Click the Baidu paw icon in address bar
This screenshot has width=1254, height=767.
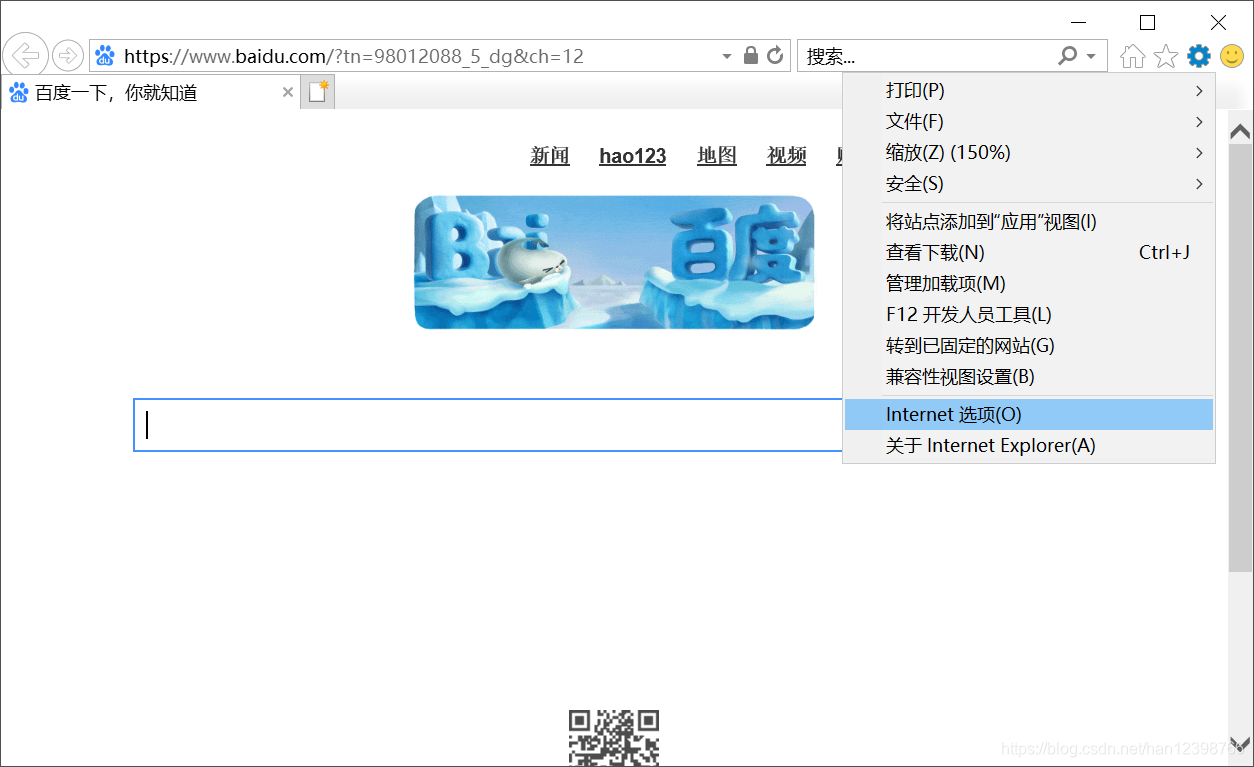105,56
